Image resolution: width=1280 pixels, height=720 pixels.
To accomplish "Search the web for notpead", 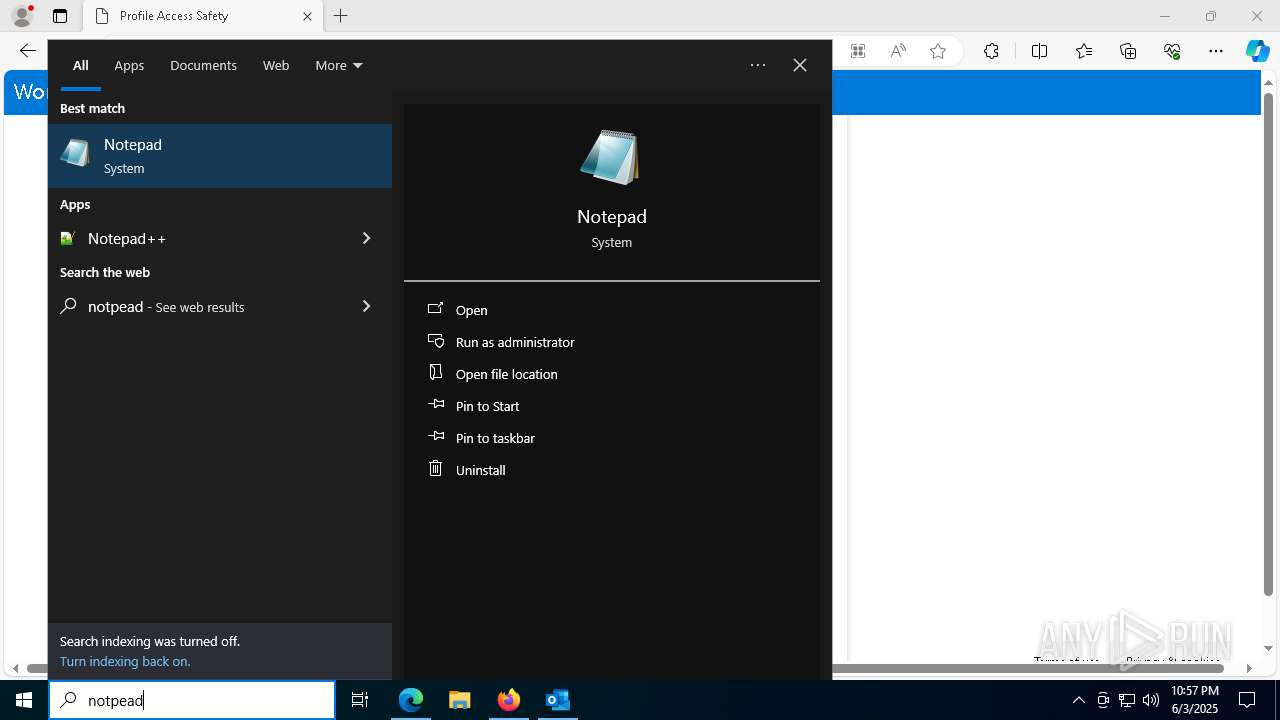I will 195,306.
